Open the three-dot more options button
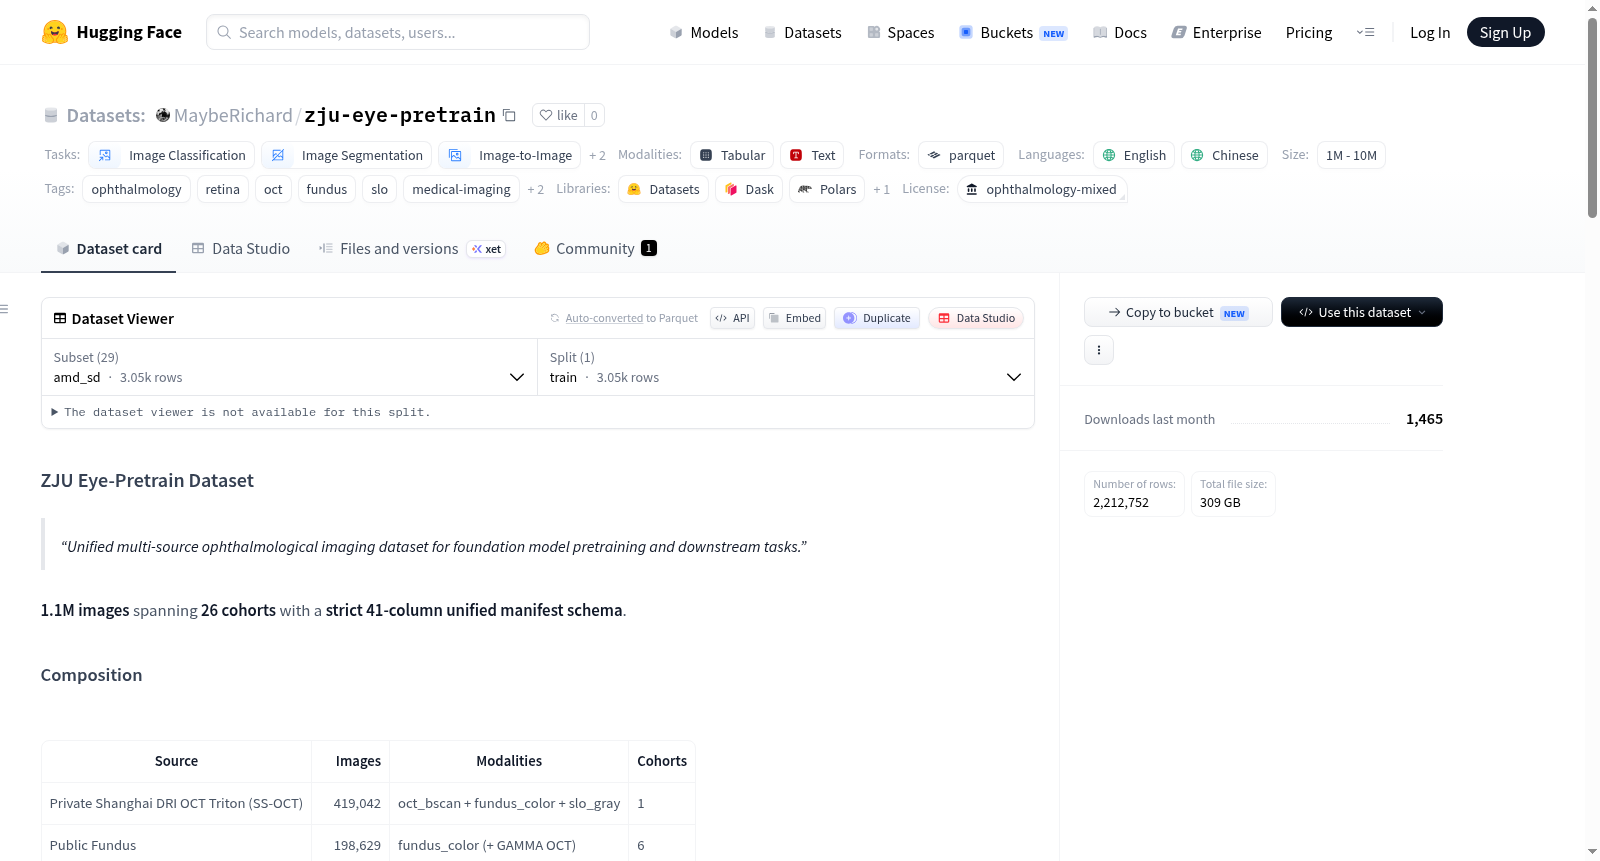 click(1099, 350)
